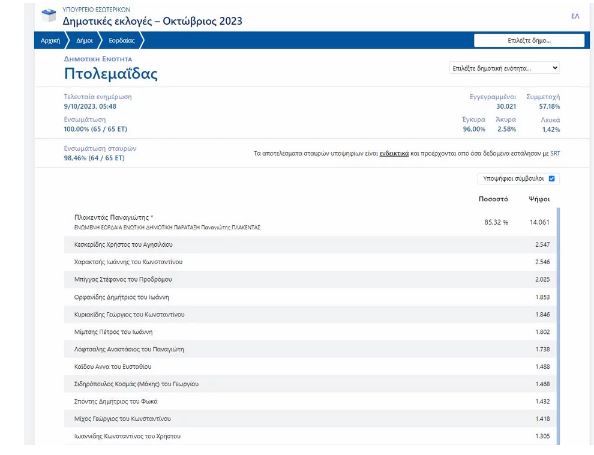
Task: Click the Πτολεμαΐδας heading
Action: coord(111,73)
